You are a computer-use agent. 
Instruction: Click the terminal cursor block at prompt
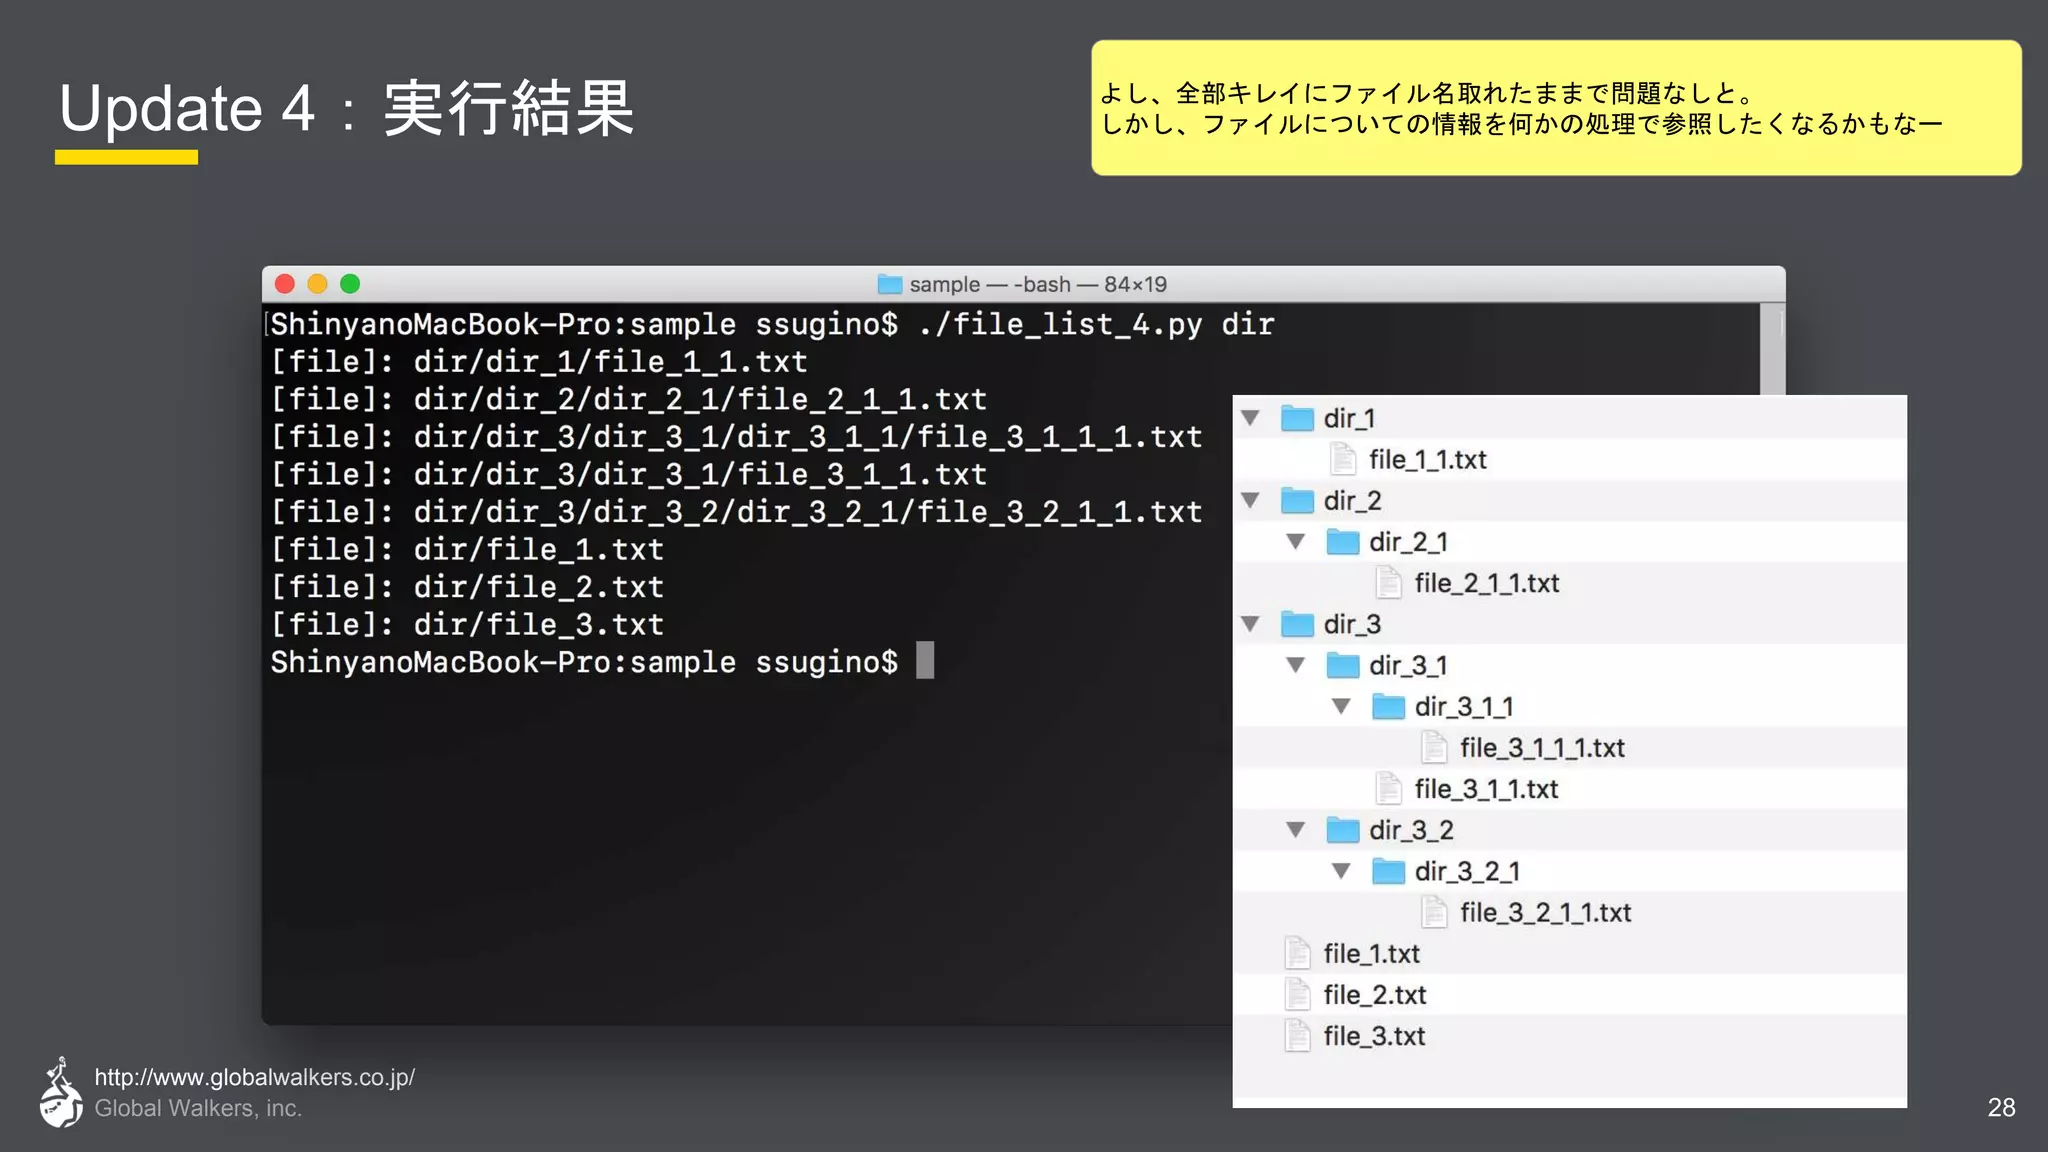pyautogui.click(x=926, y=660)
